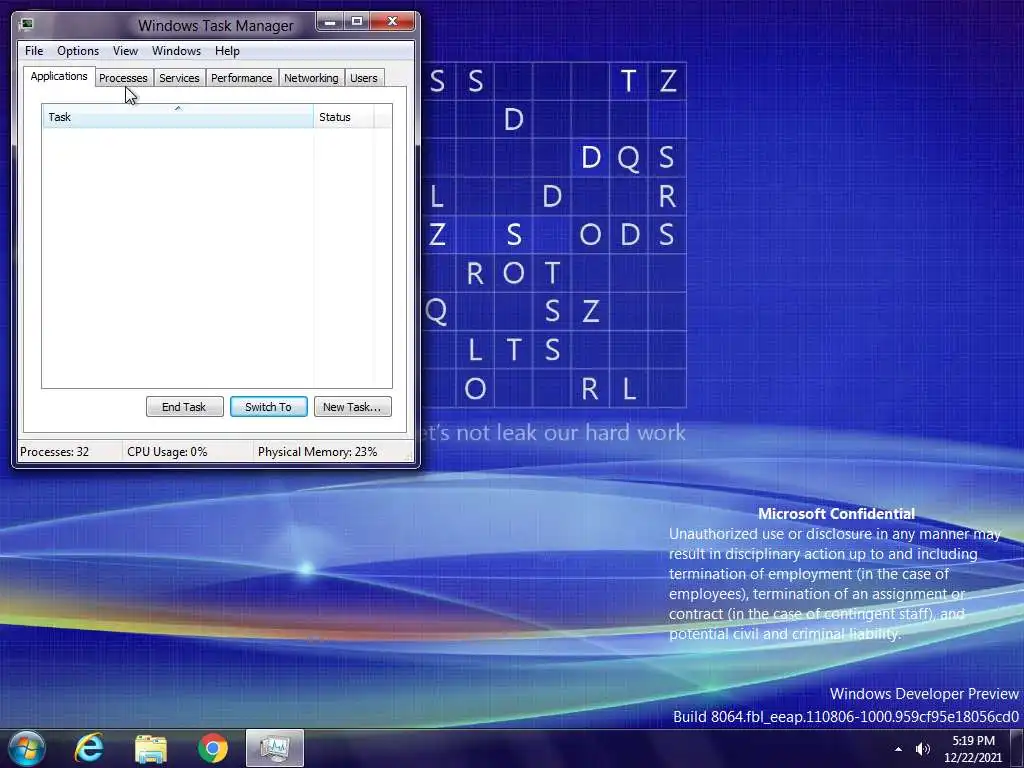The width and height of the screenshot is (1024, 768).
Task: Switch to the Users tab
Action: point(364,78)
